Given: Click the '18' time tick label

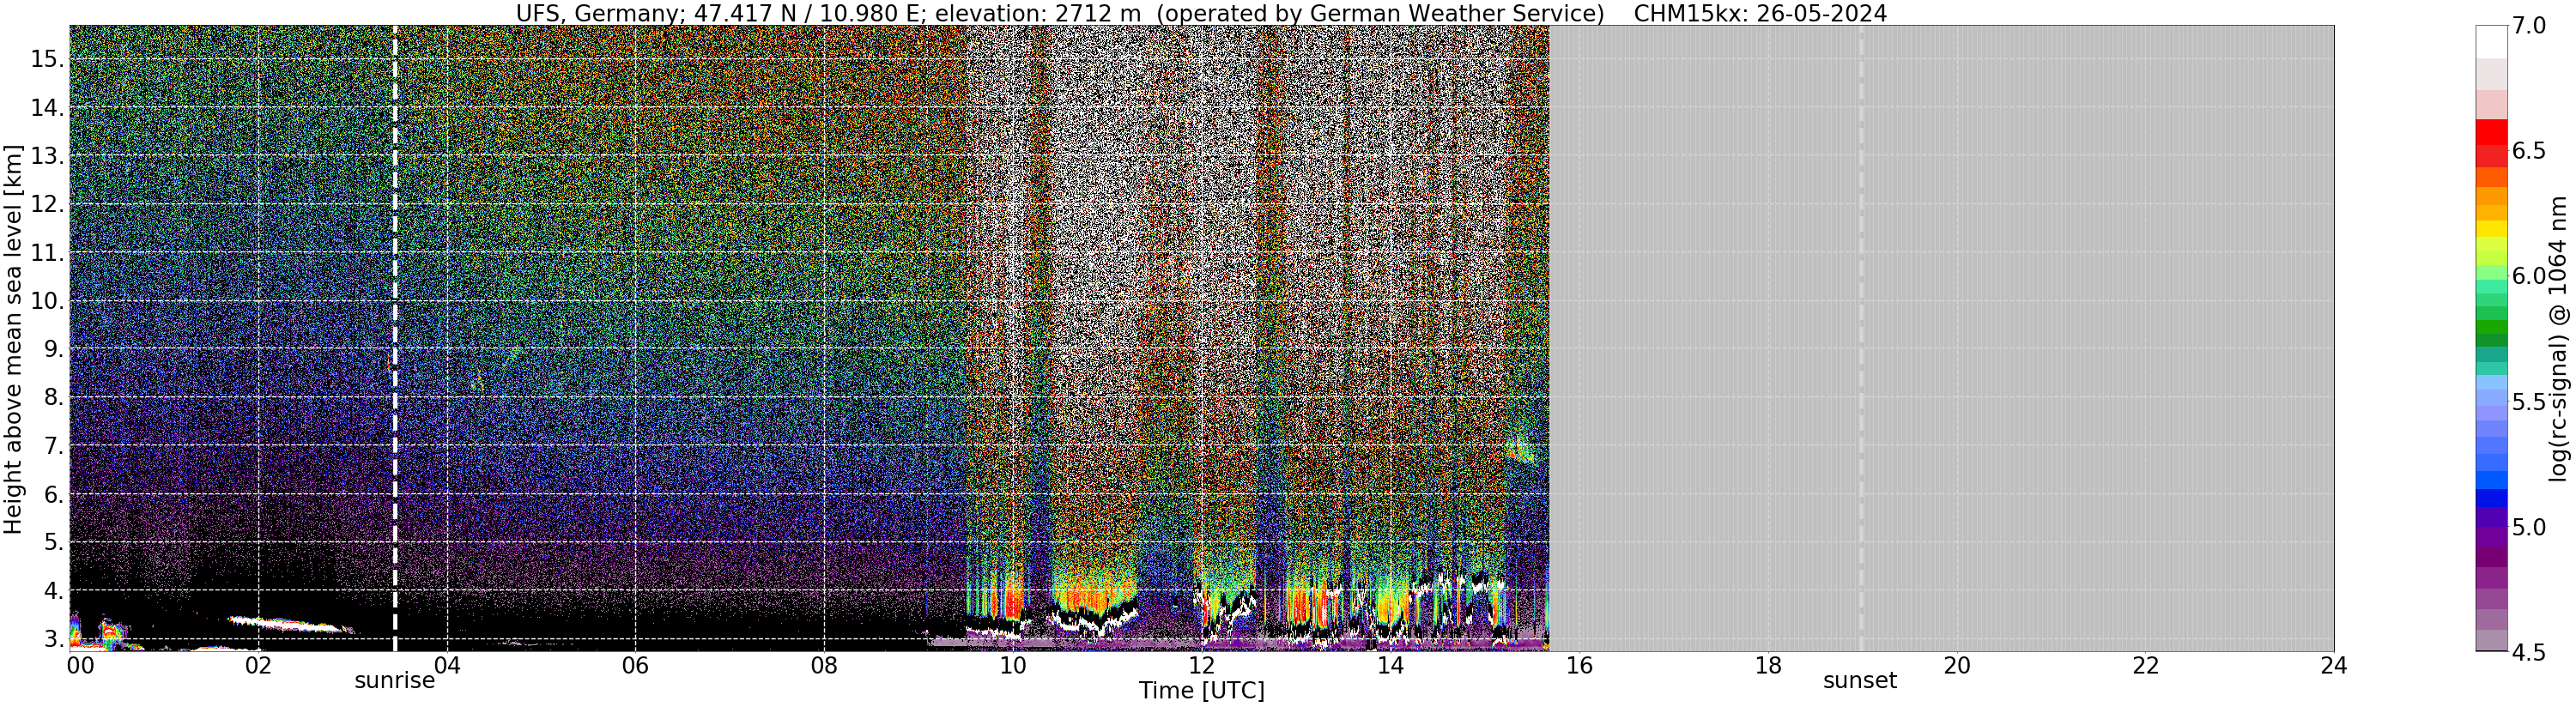Looking at the screenshot, I should 1768,665.
